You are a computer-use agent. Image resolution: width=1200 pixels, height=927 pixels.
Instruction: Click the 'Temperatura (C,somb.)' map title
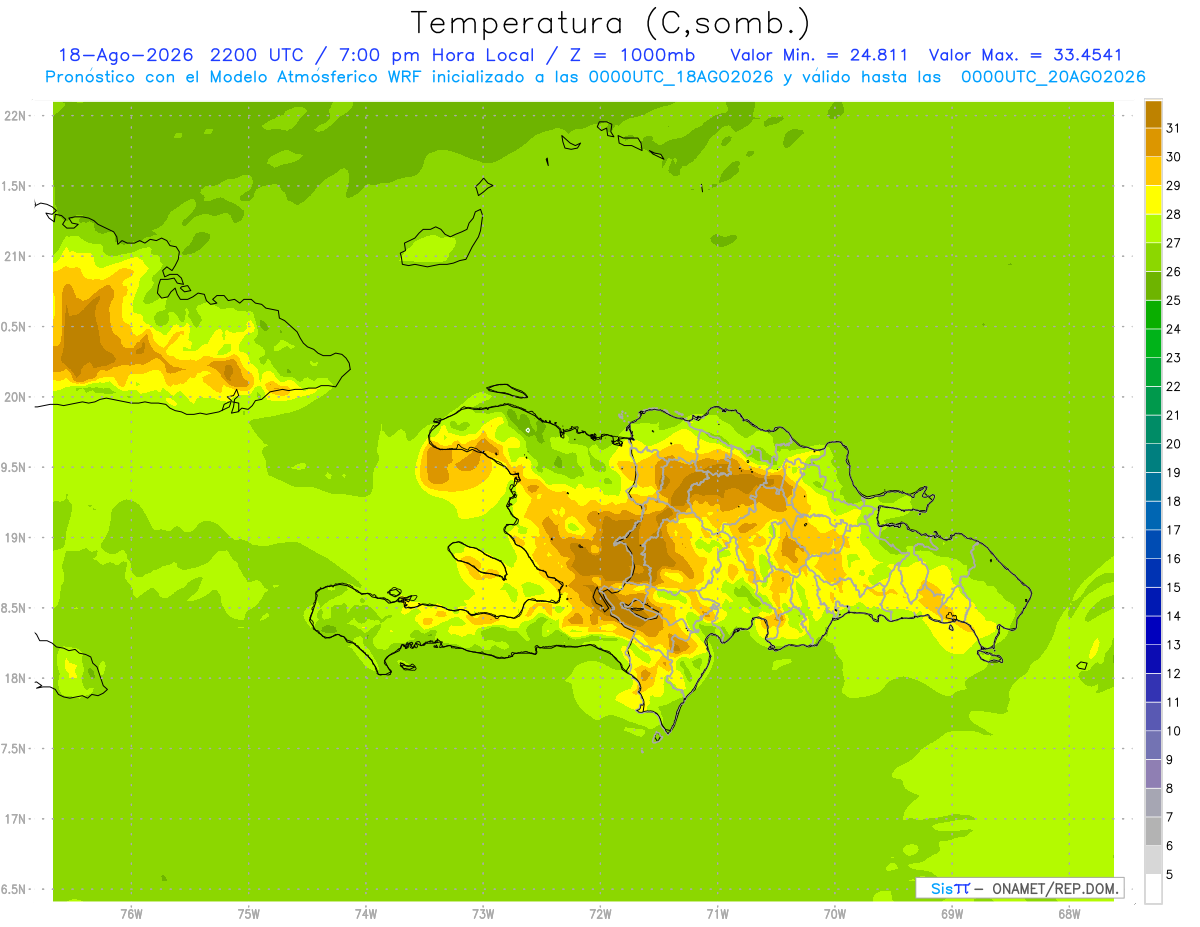point(609,24)
